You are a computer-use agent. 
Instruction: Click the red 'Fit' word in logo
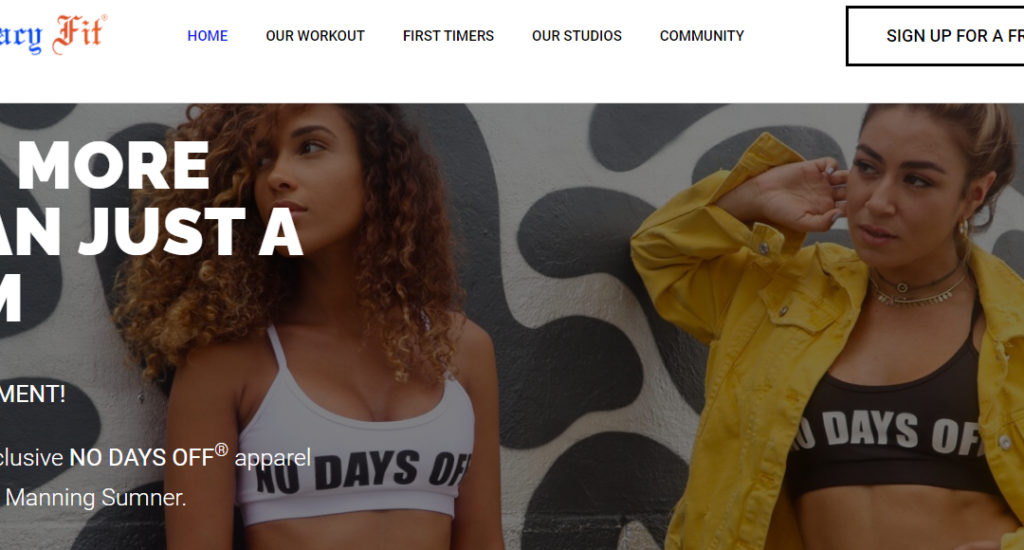point(78,34)
